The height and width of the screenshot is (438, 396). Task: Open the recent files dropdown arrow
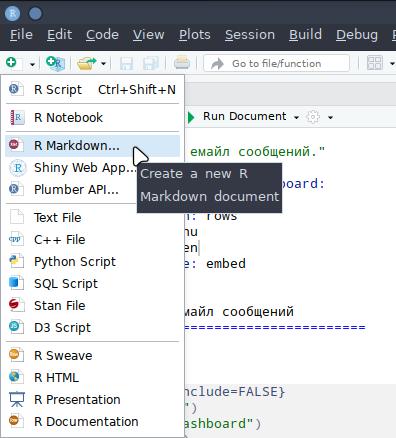click(x=103, y=63)
